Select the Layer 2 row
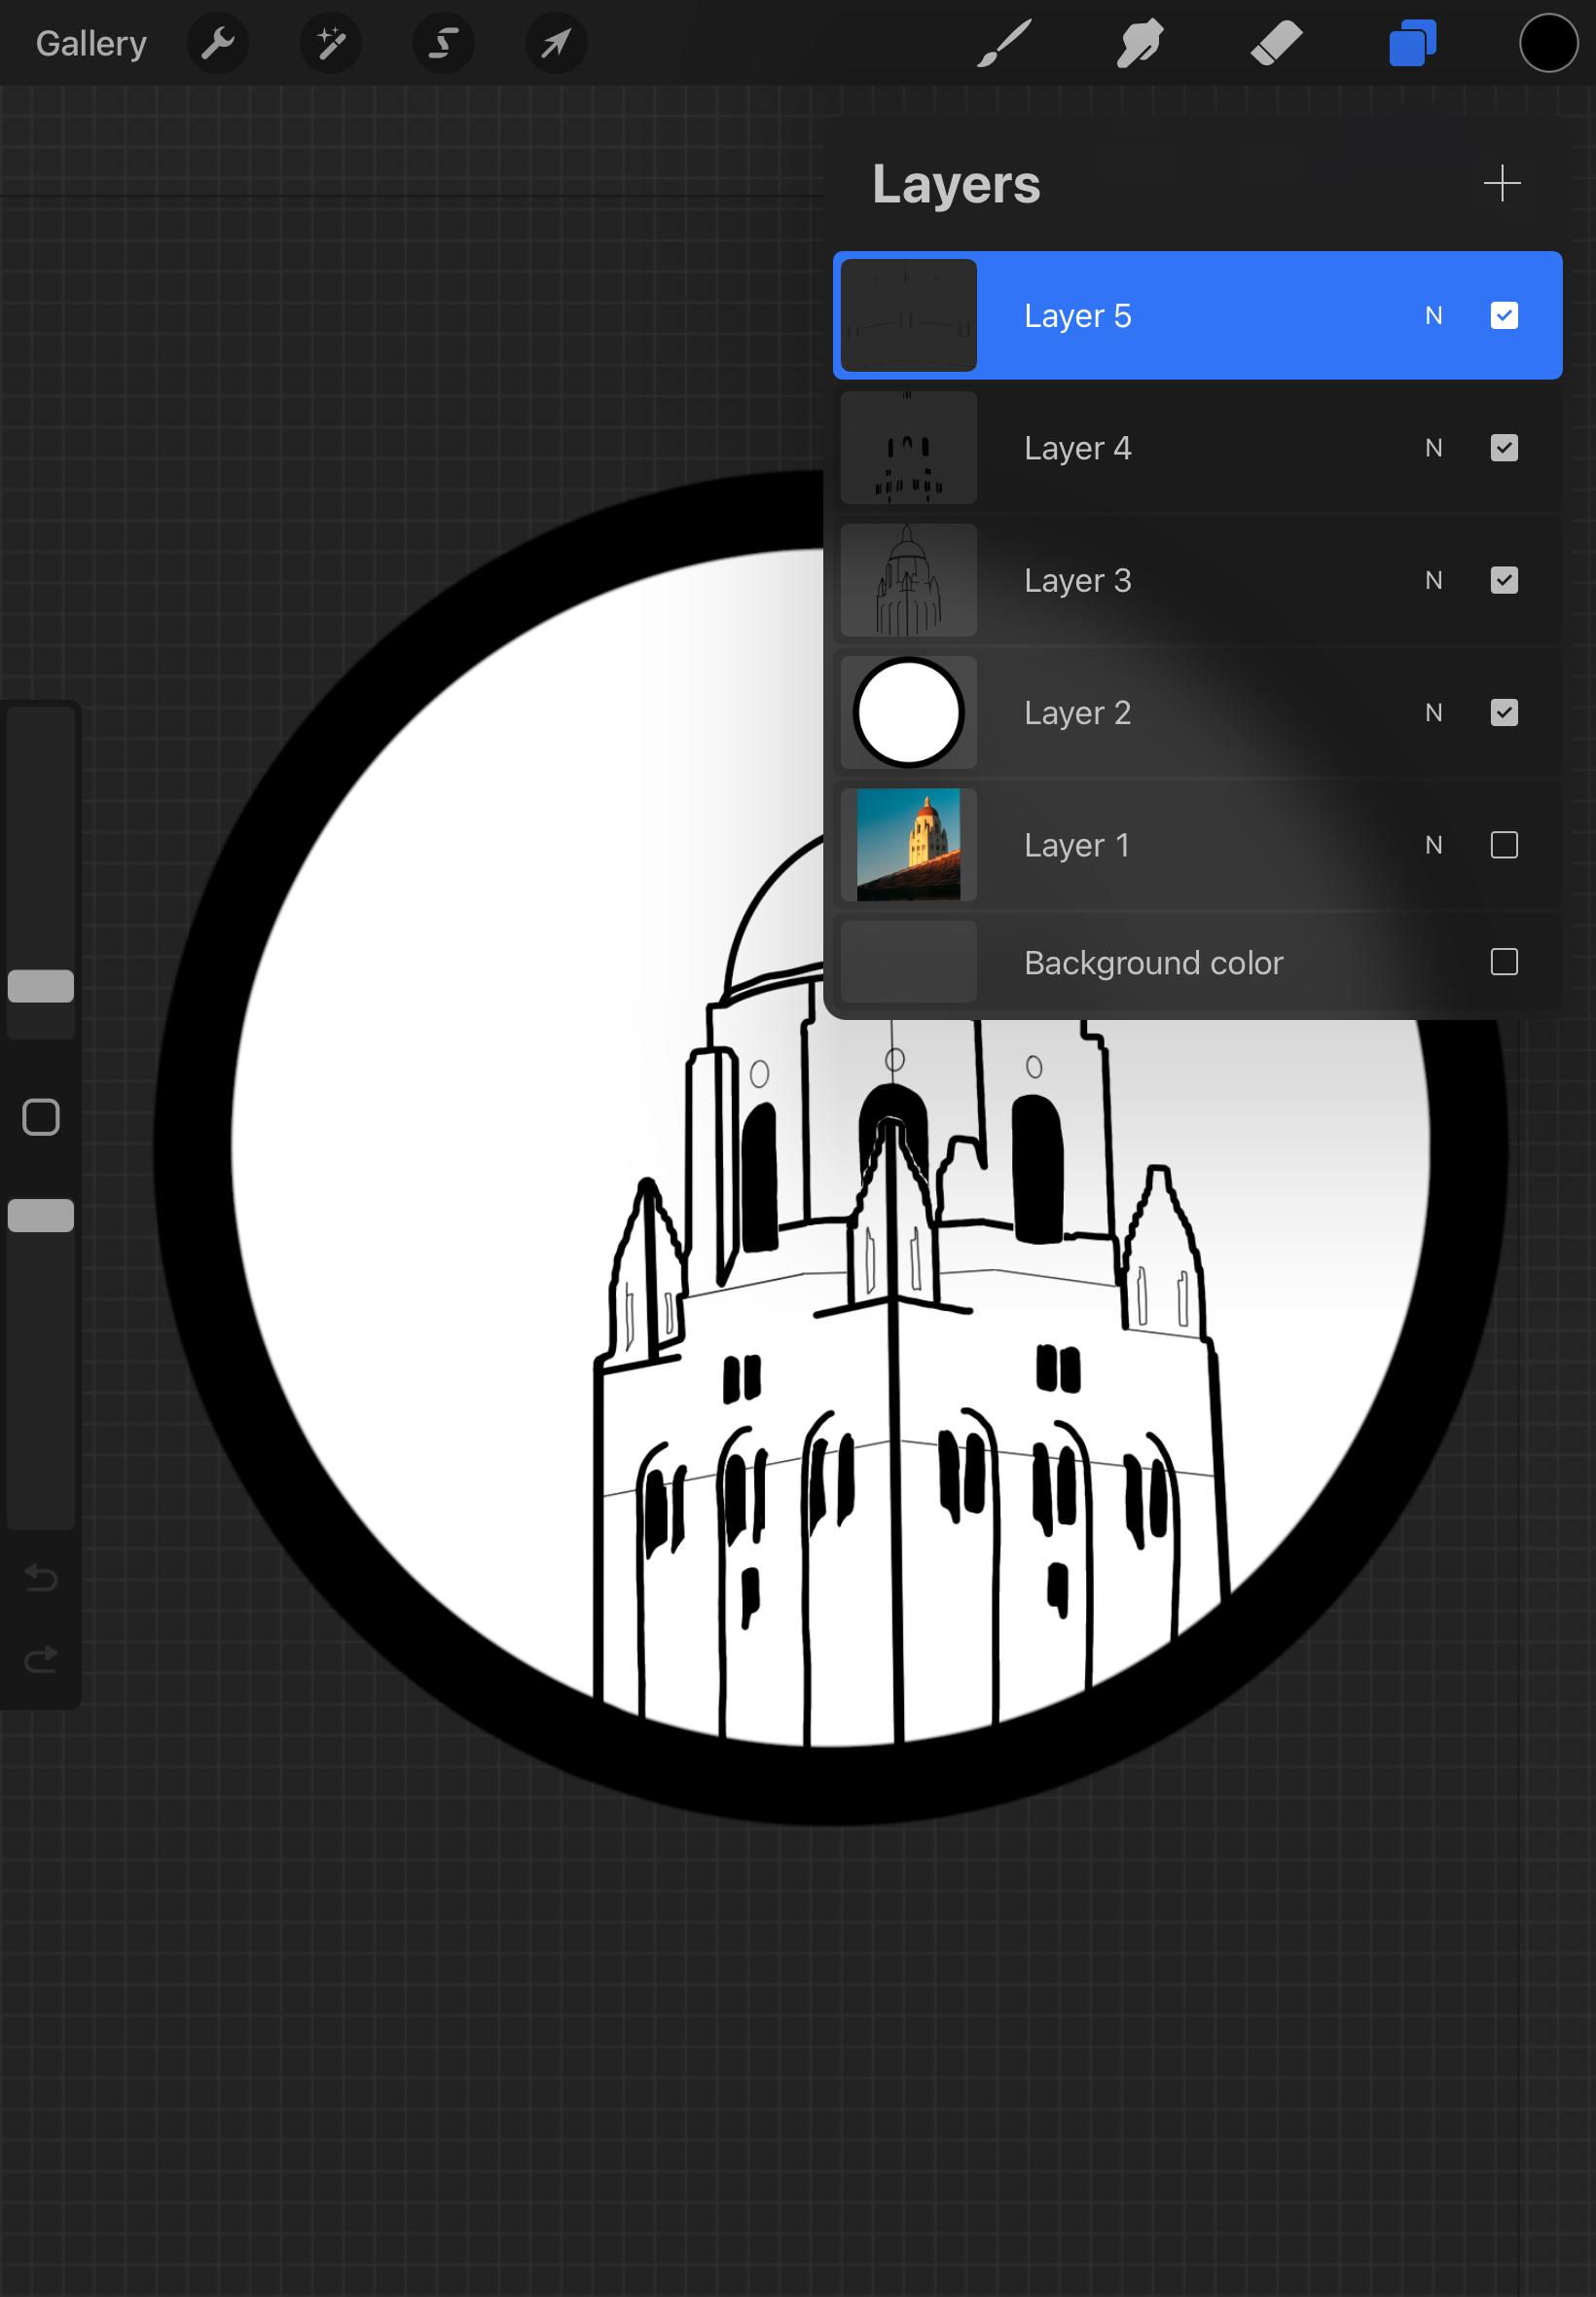This screenshot has height=2297, width=1596. 1197,712
